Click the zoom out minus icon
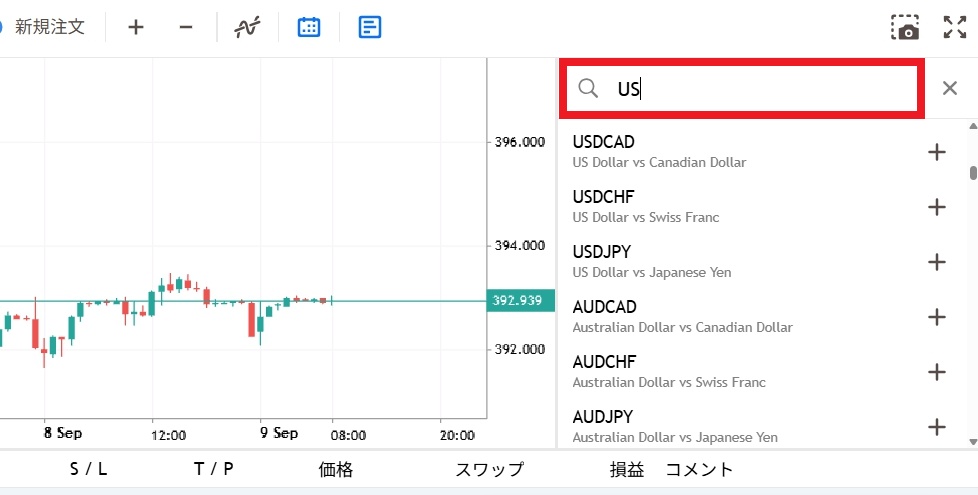This screenshot has width=978, height=495. [x=185, y=27]
